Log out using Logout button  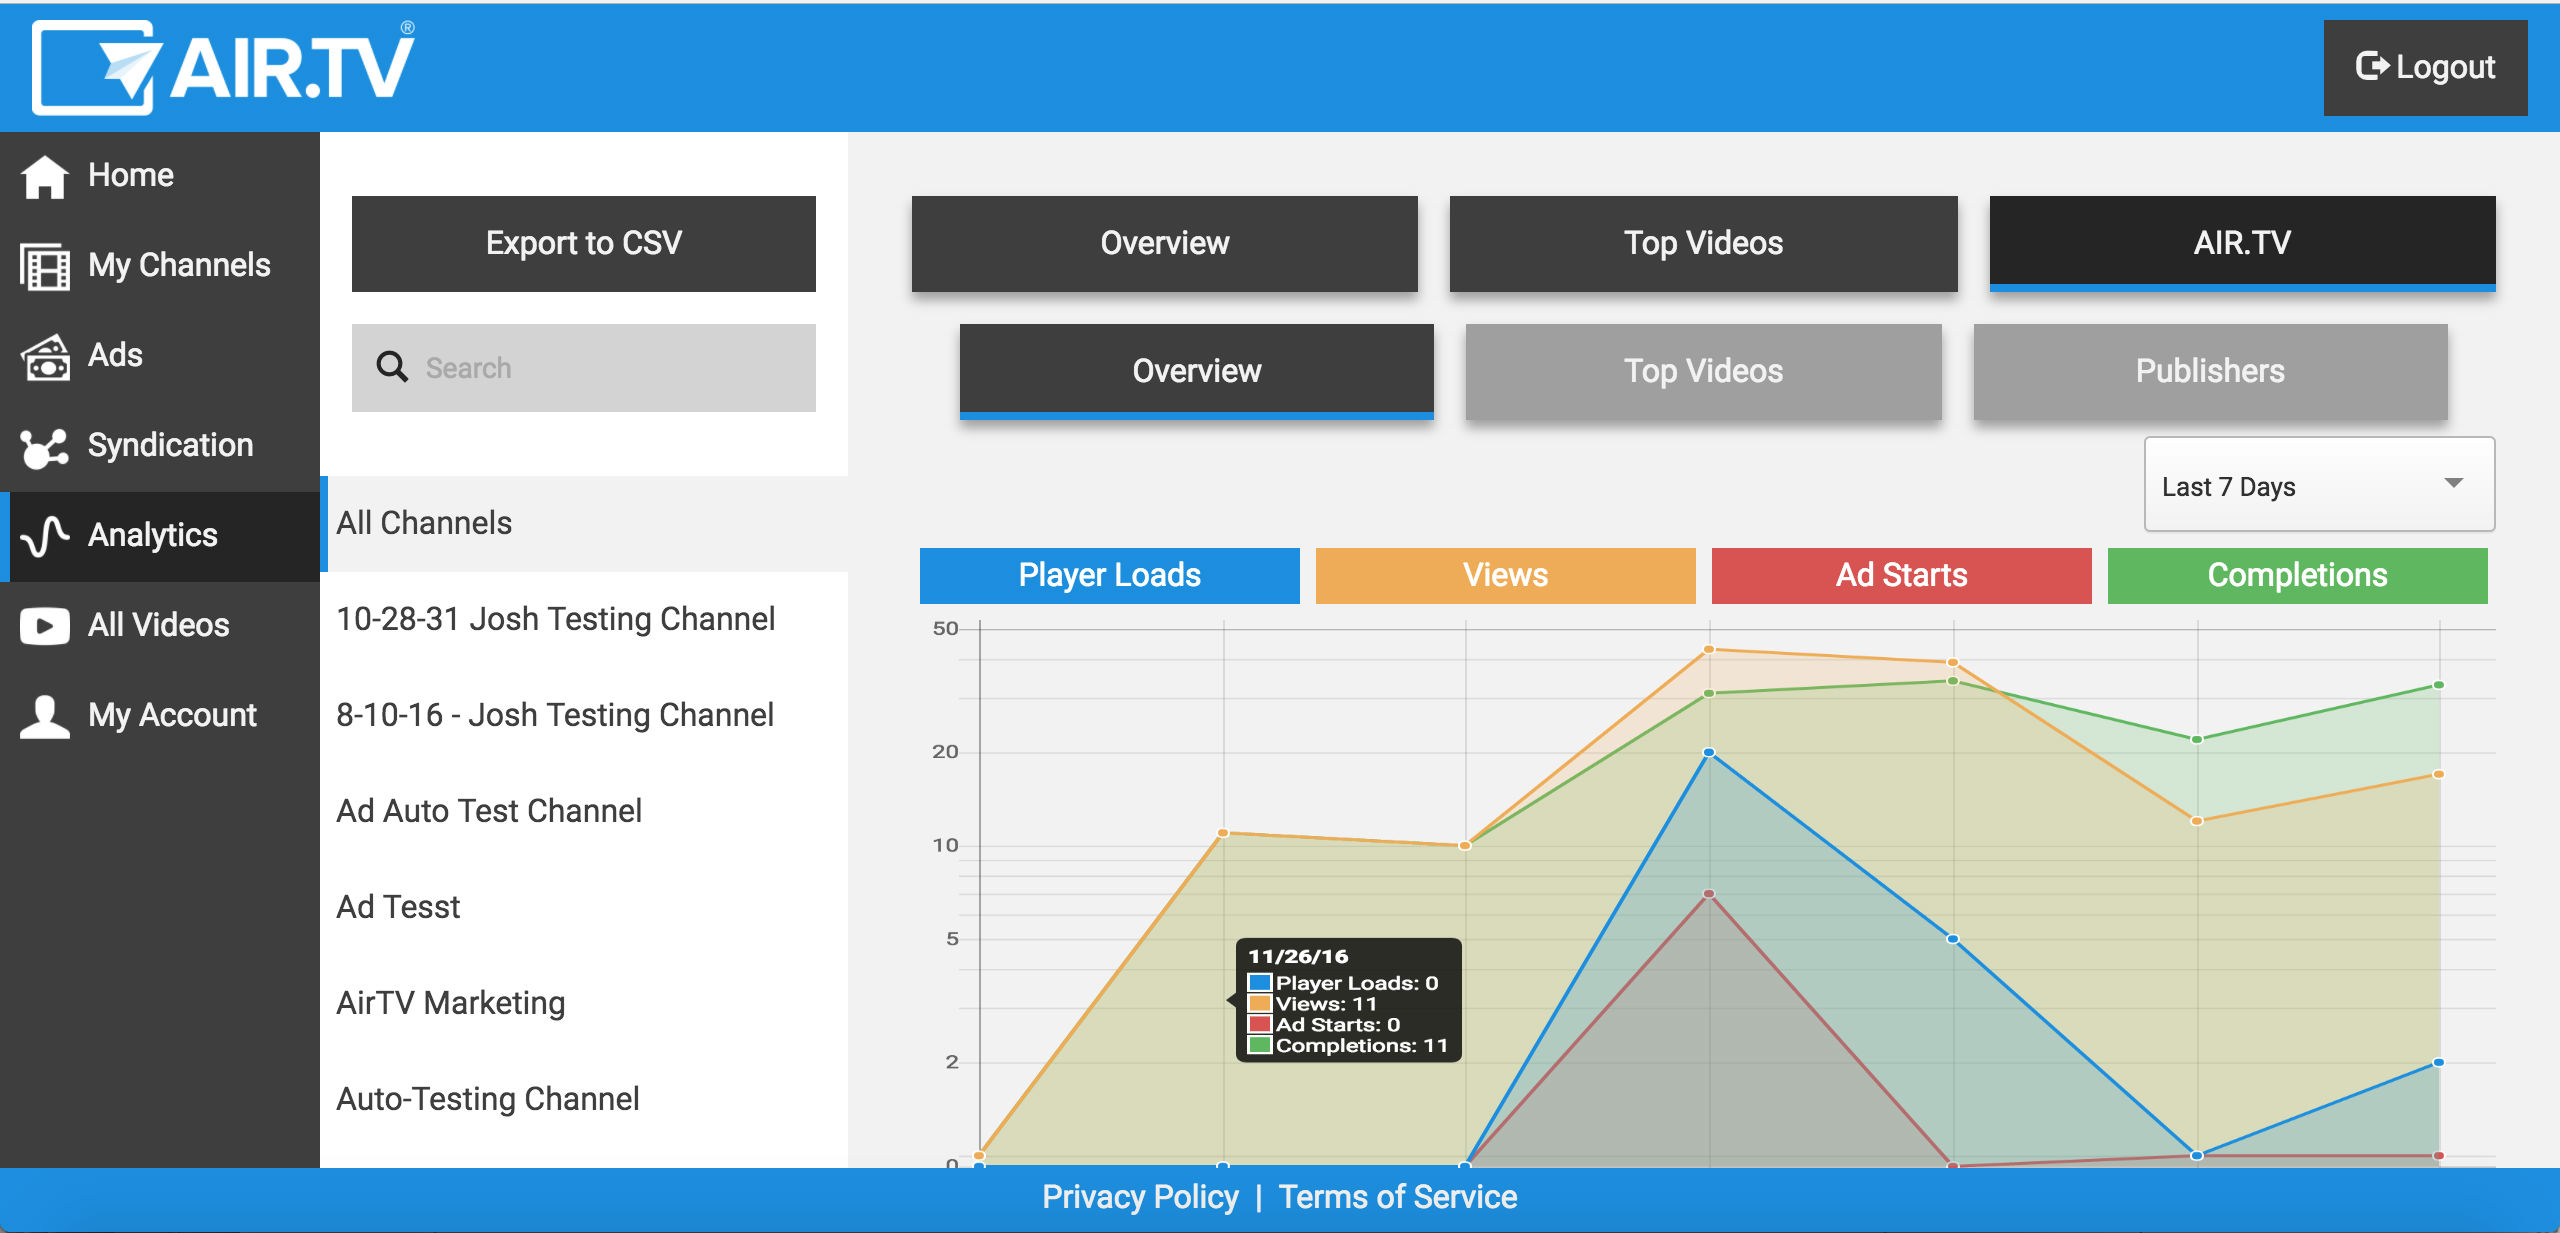(x=2425, y=67)
